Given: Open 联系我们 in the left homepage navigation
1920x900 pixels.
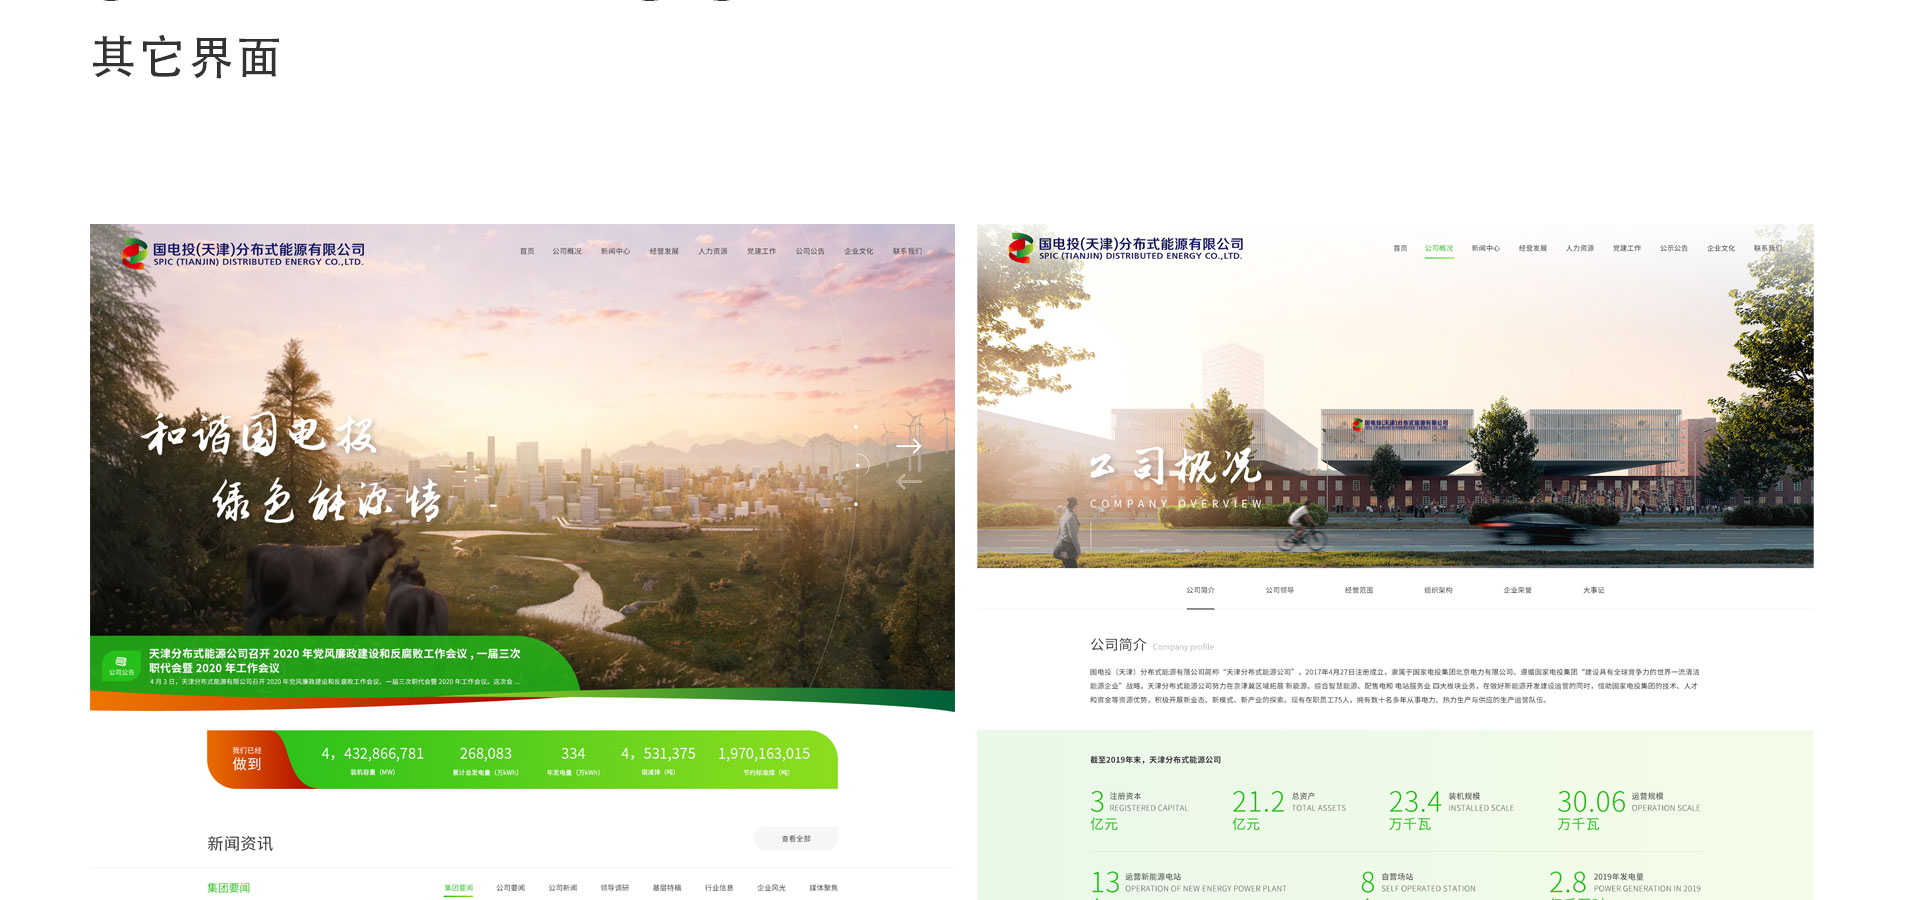Looking at the screenshot, I should 907,251.
